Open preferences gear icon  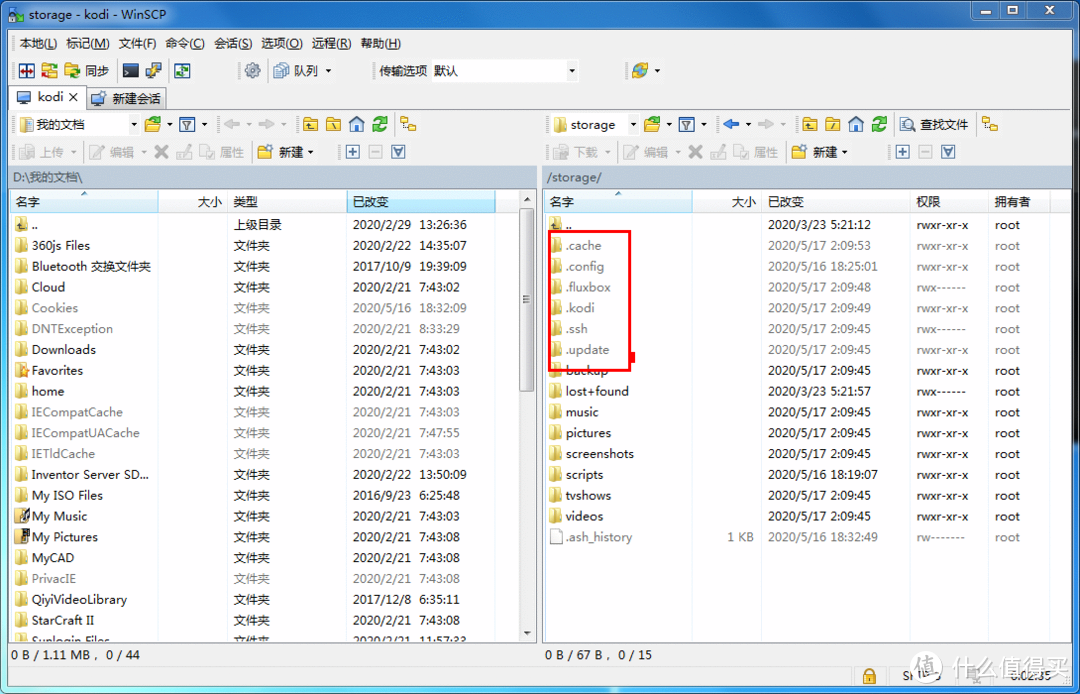point(252,71)
